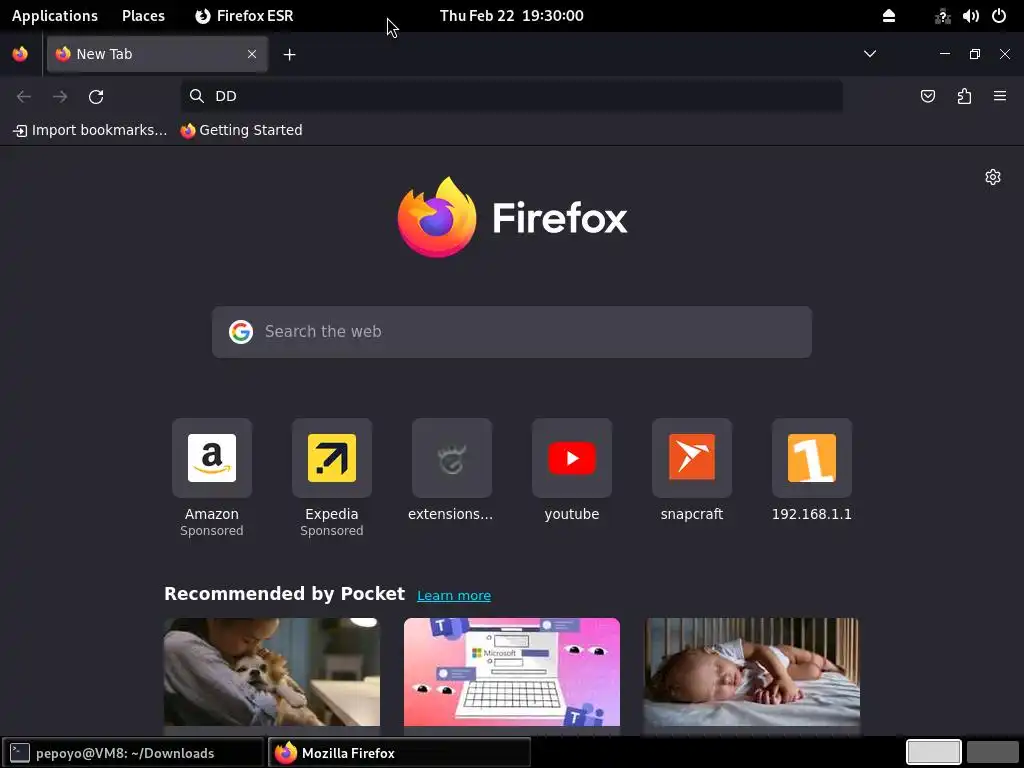Open the extensions shortcut tile
This screenshot has height=768, width=1024.
coord(451,470)
